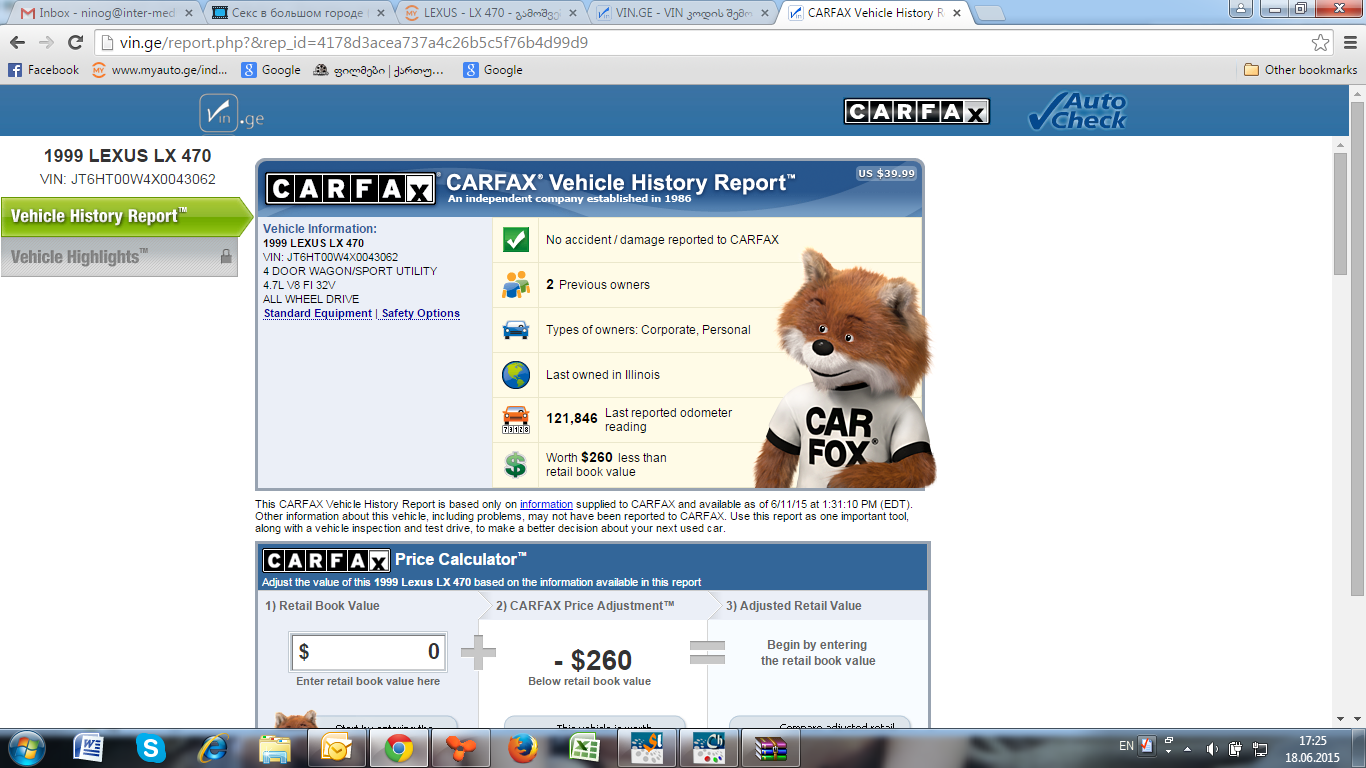The image size is (1366, 768).
Task: Click the lock icon on Vehicle Highlights
Action: pos(226,256)
